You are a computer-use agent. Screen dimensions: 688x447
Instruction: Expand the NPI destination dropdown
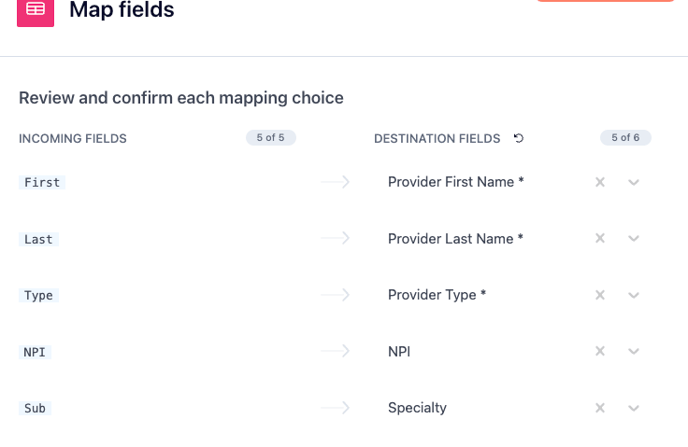pyautogui.click(x=634, y=351)
